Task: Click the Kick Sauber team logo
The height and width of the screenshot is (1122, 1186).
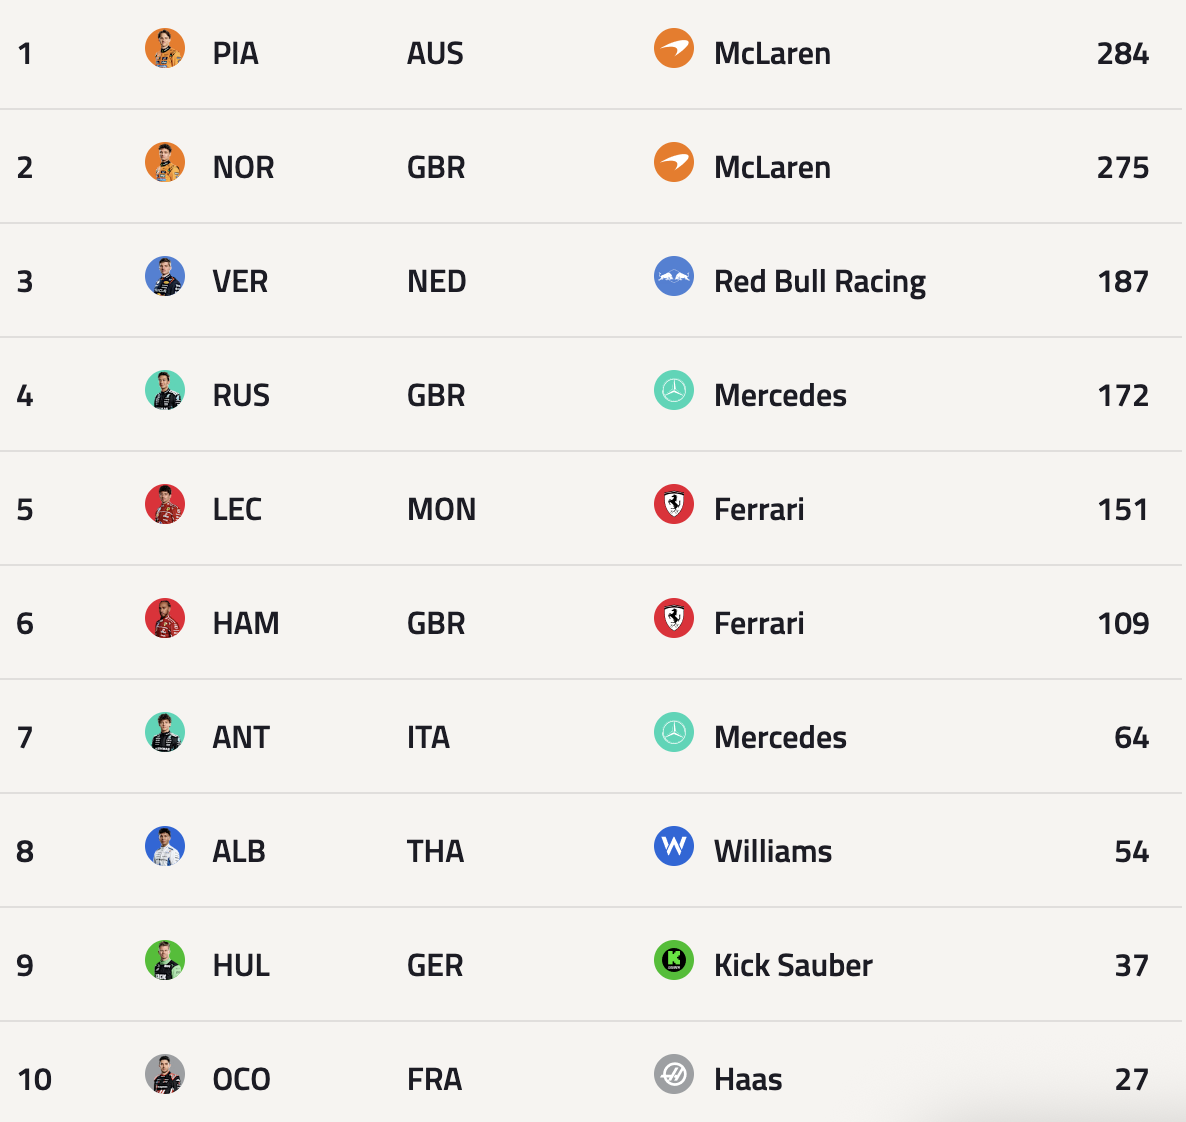Action: (673, 960)
